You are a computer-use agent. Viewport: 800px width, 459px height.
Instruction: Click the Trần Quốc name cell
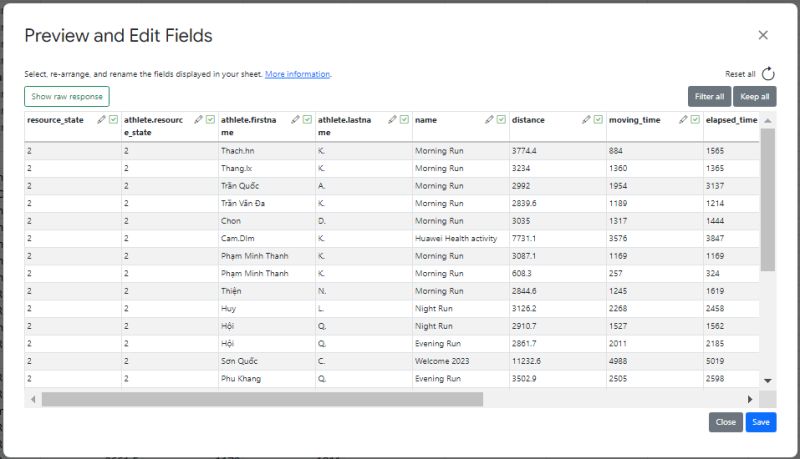tap(267, 186)
